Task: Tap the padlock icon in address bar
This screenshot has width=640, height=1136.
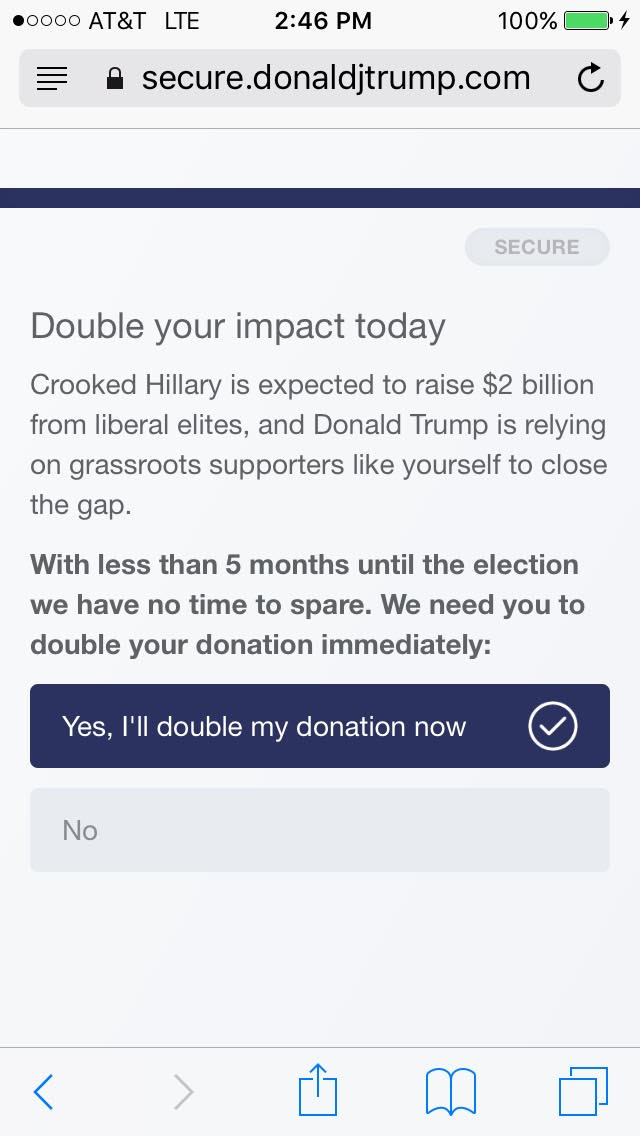Action: [x=115, y=79]
